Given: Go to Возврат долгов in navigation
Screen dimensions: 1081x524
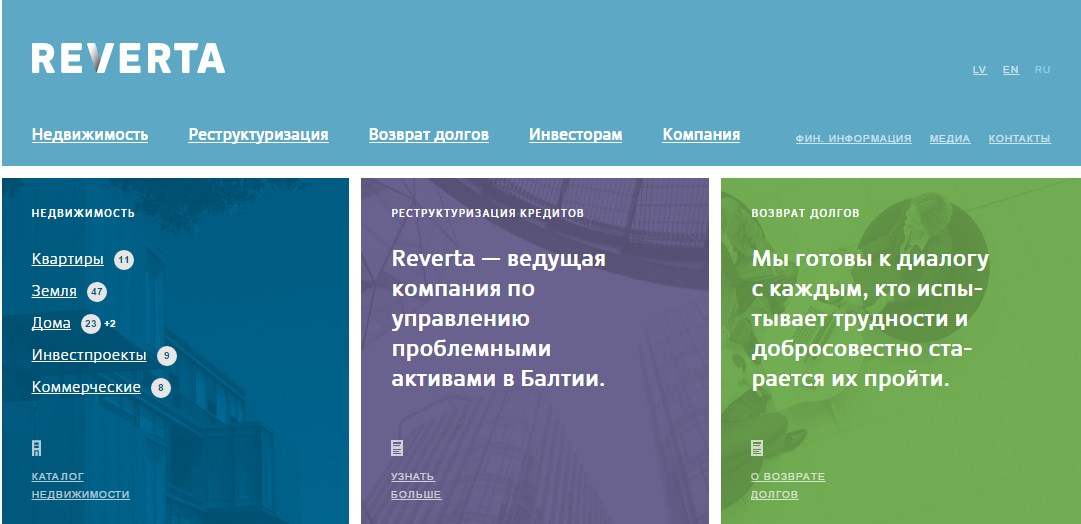Looking at the screenshot, I should click(428, 135).
